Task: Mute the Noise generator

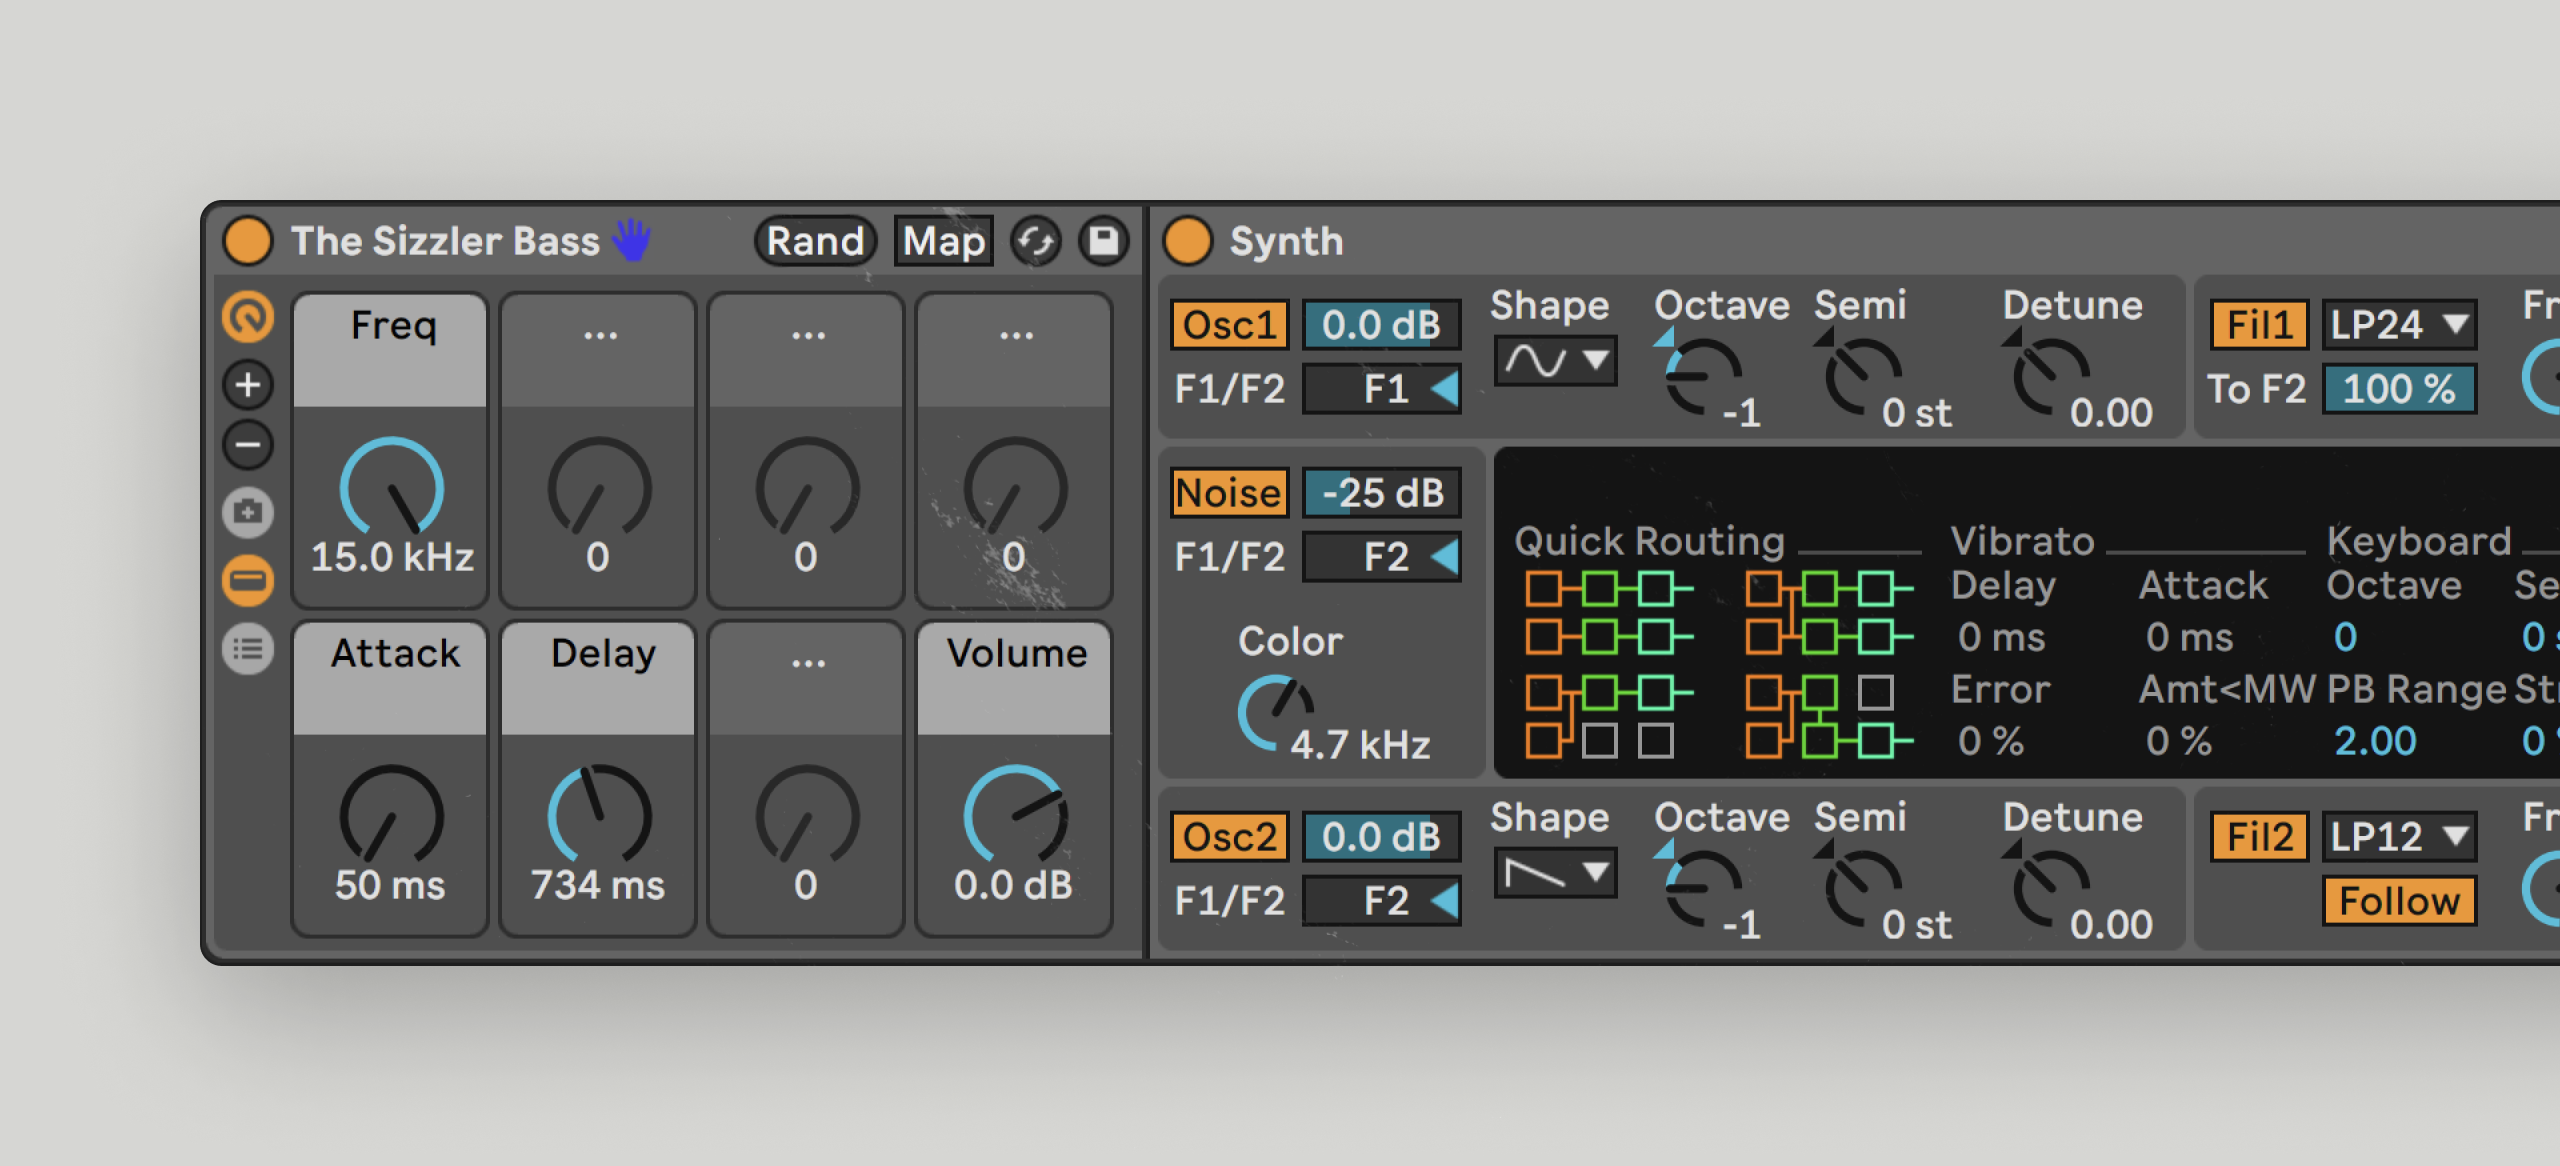Action: (1228, 491)
